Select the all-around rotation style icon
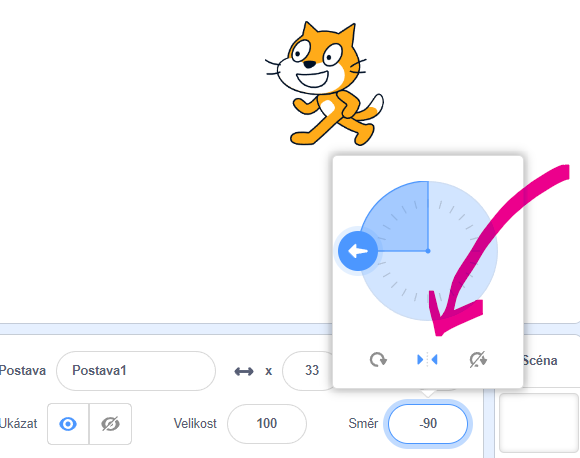Screen dimensions: 580x458 [x=378, y=360]
